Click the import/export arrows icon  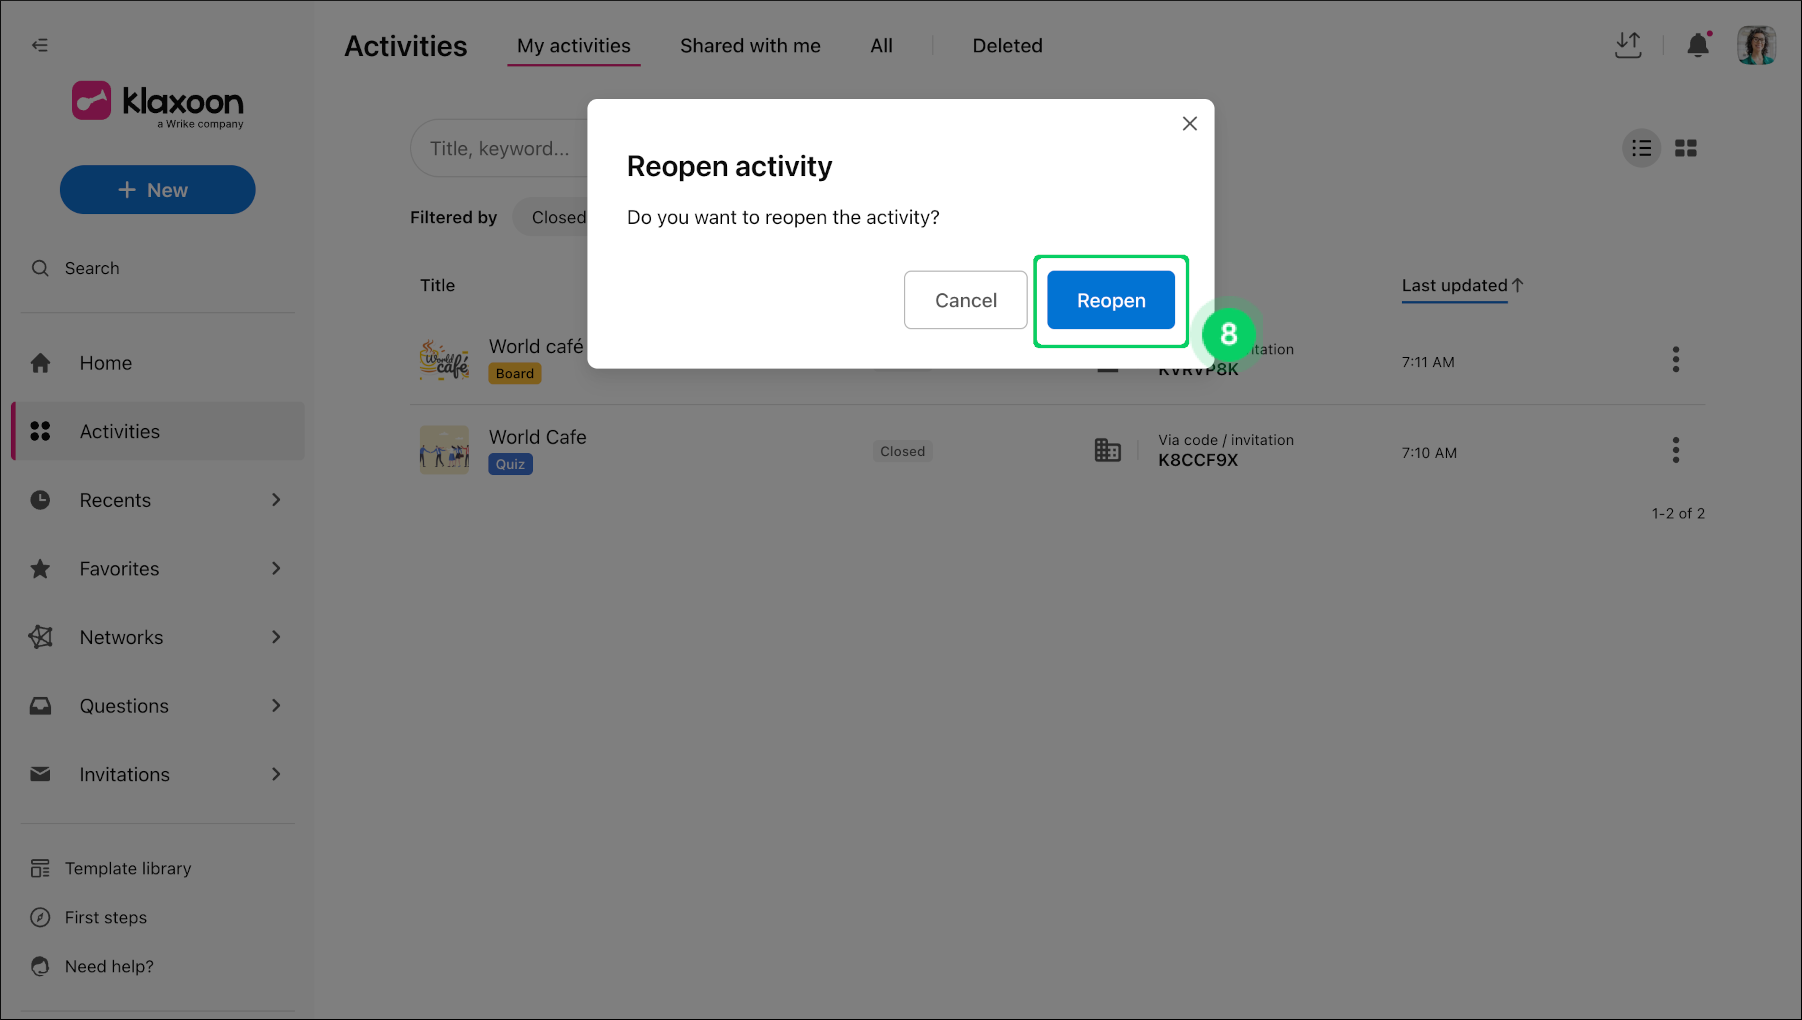1628,45
